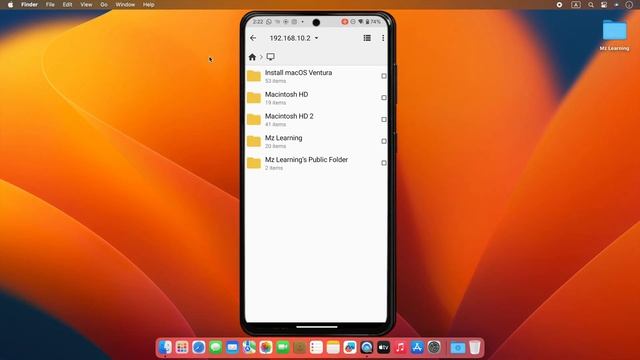Switch to list view layout icon
The image size is (640, 360).
coord(367,38)
